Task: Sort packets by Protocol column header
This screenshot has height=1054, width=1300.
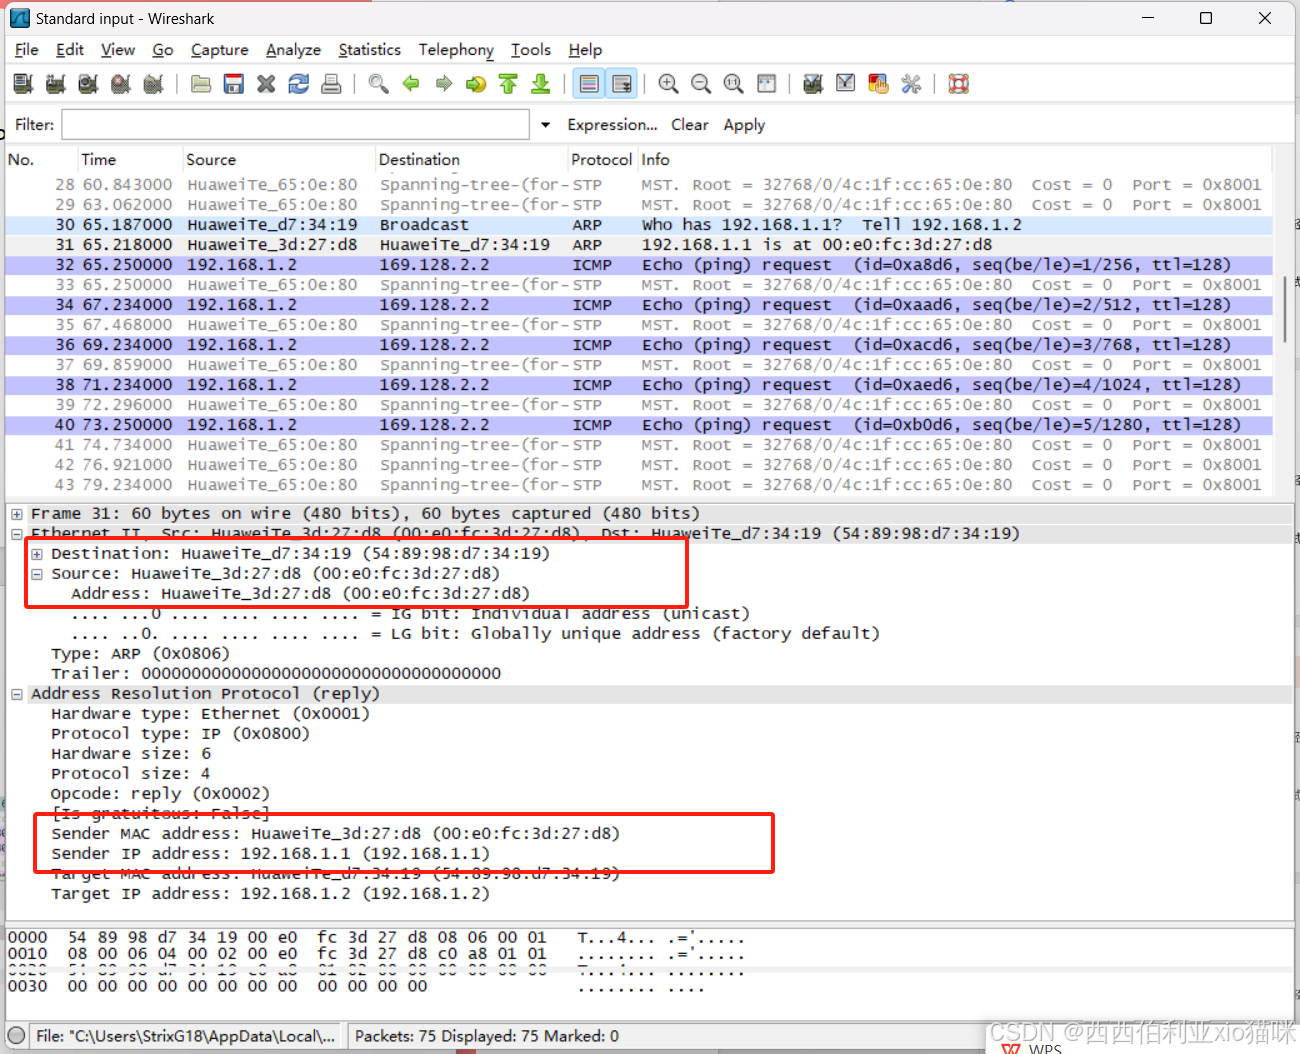Action: (x=602, y=160)
